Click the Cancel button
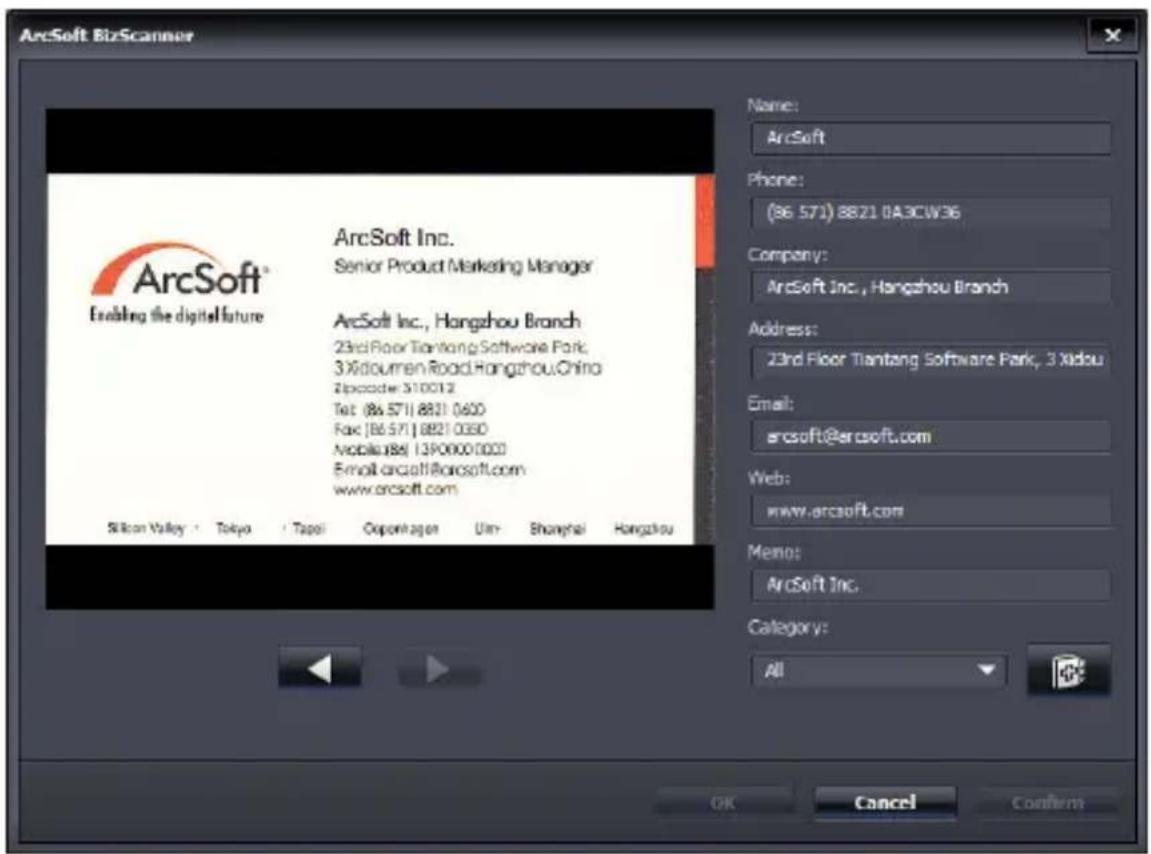Image resolution: width=1151 pixels, height=854 pixels. click(x=885, y=802)
